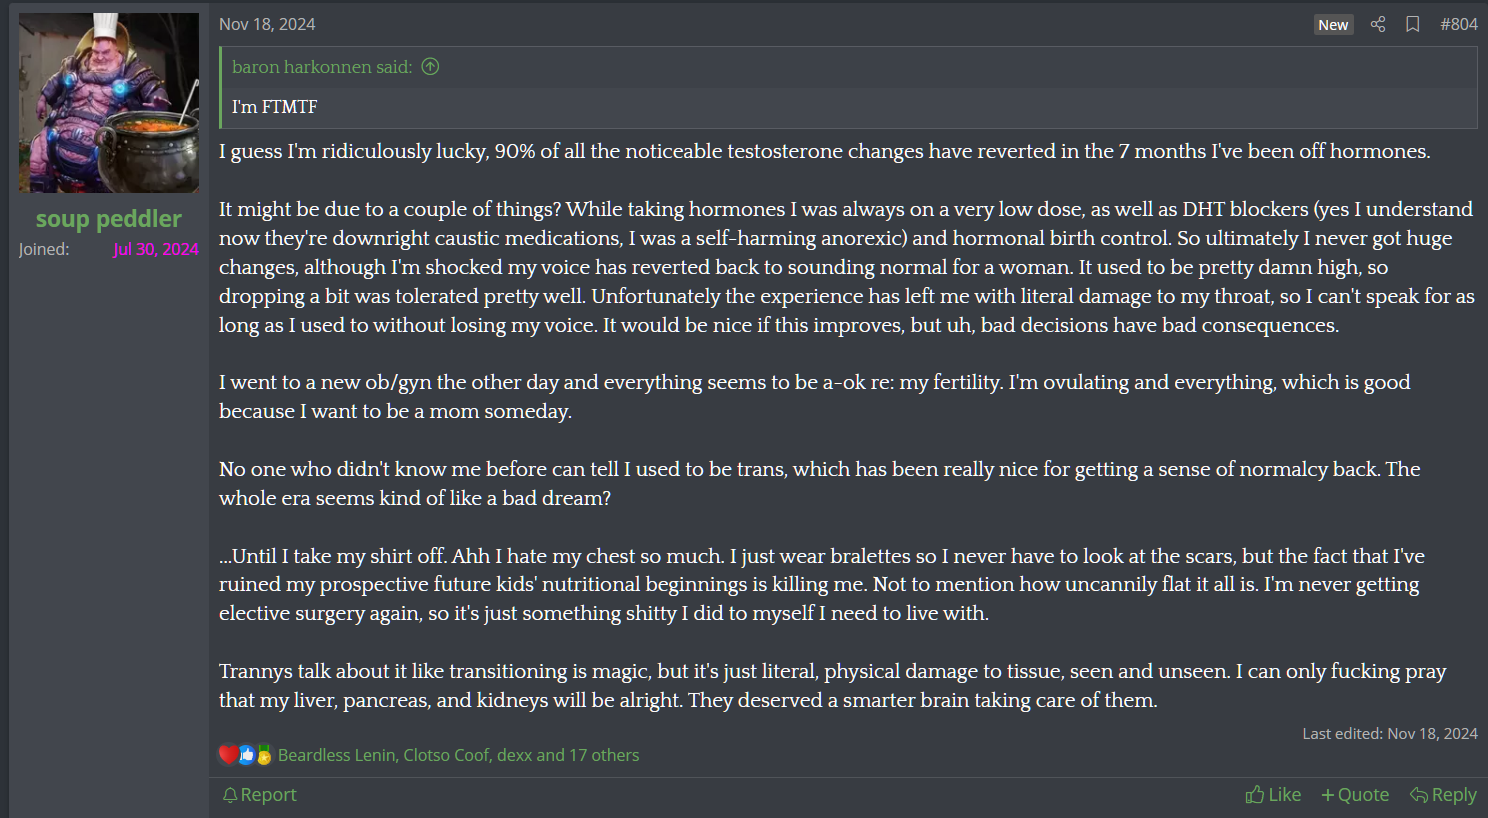The image size is (1488, 818).
Task: Click the gold medal reaction icon
Action: tap(264, 755)
